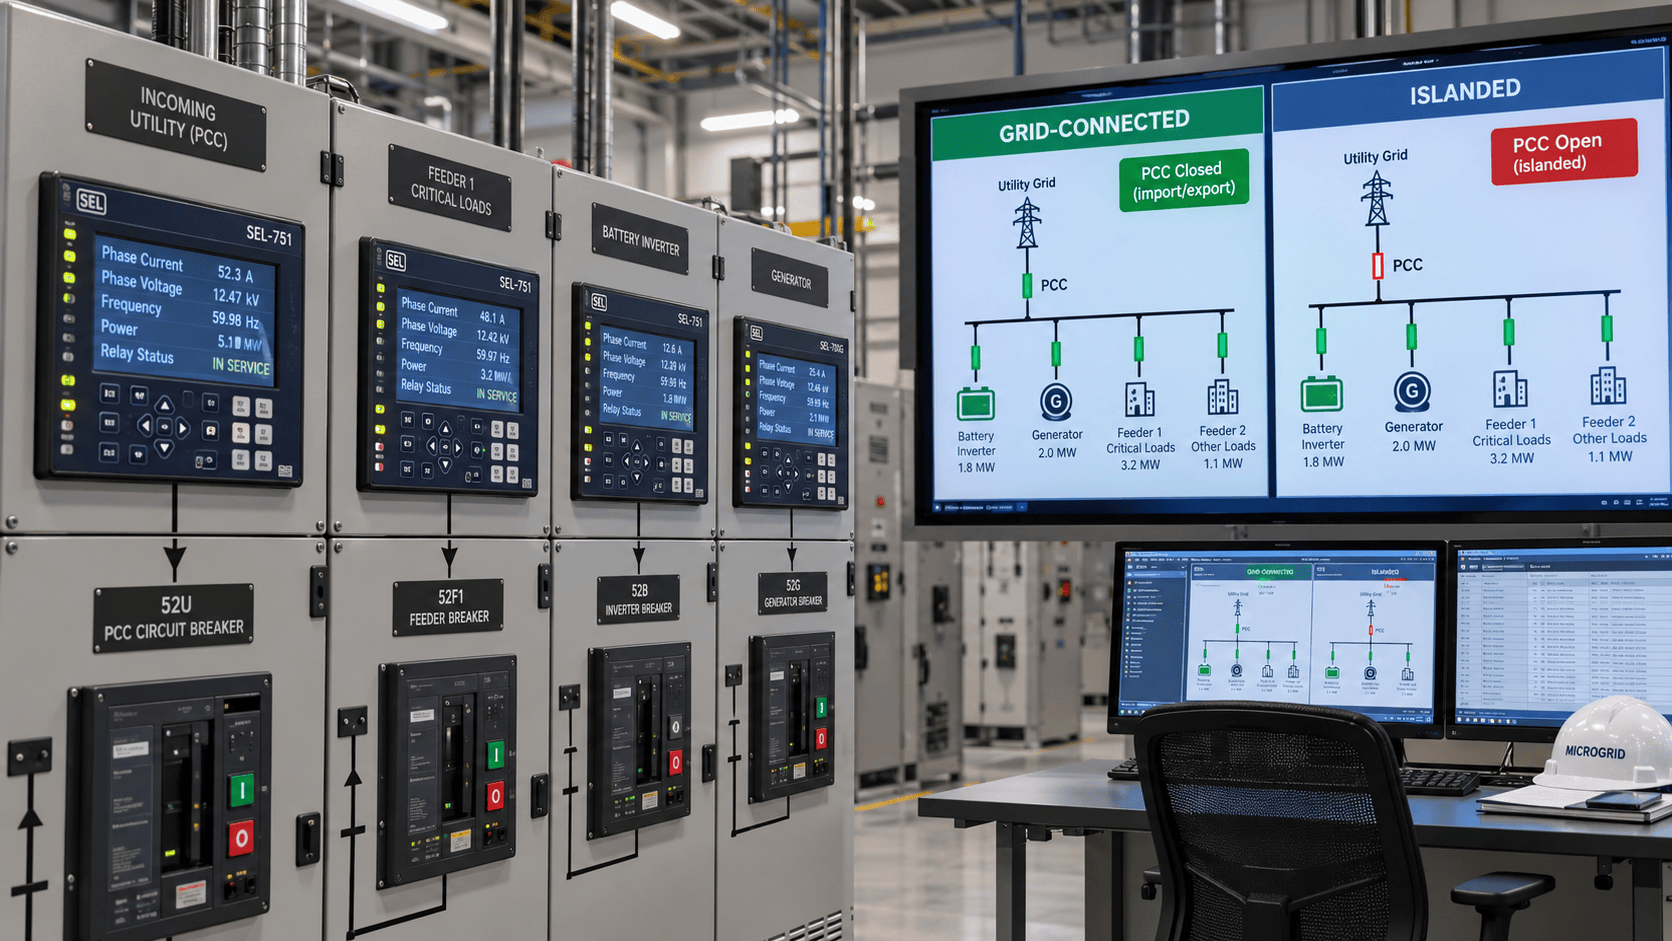The height and width of the screenshot is (941, 1672).
Task: Push the red O button on the 52F1 feeder breaker
Action: coord(495,796)
